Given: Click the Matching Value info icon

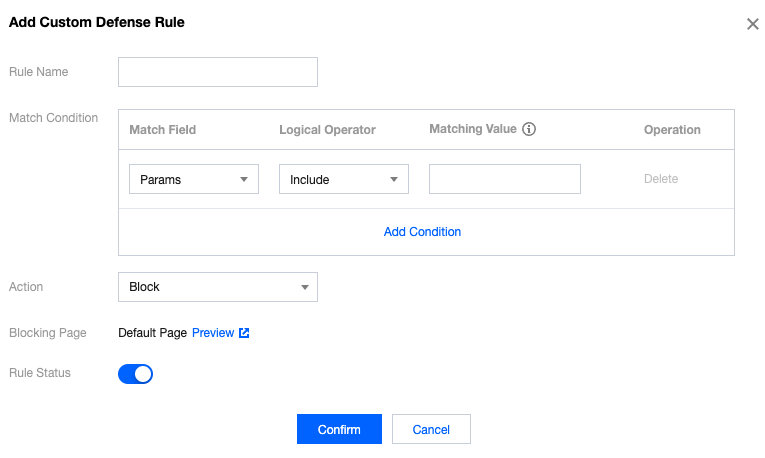Looking at the screenshot, I should pos(530,129).
